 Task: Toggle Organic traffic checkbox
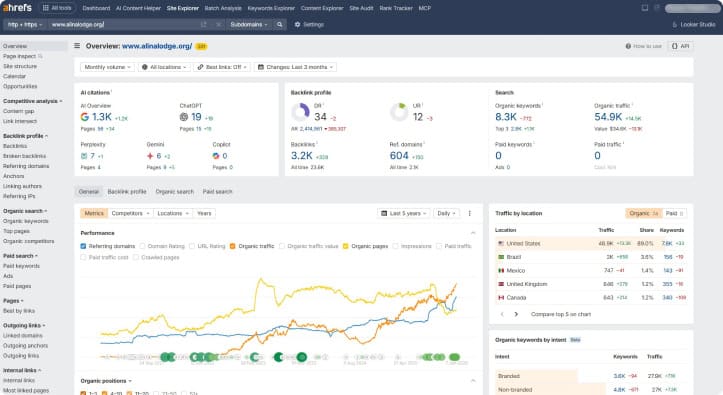(x=233, y=246)
